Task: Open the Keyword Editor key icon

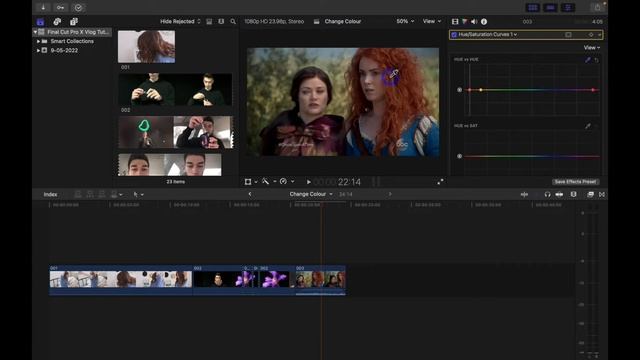Action: [60, 7]
